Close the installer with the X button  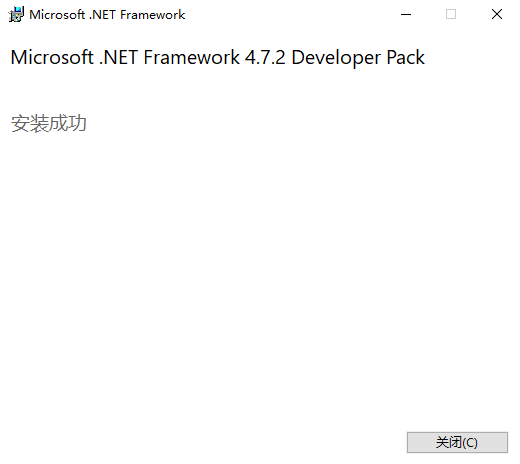(x=497, y=14)
